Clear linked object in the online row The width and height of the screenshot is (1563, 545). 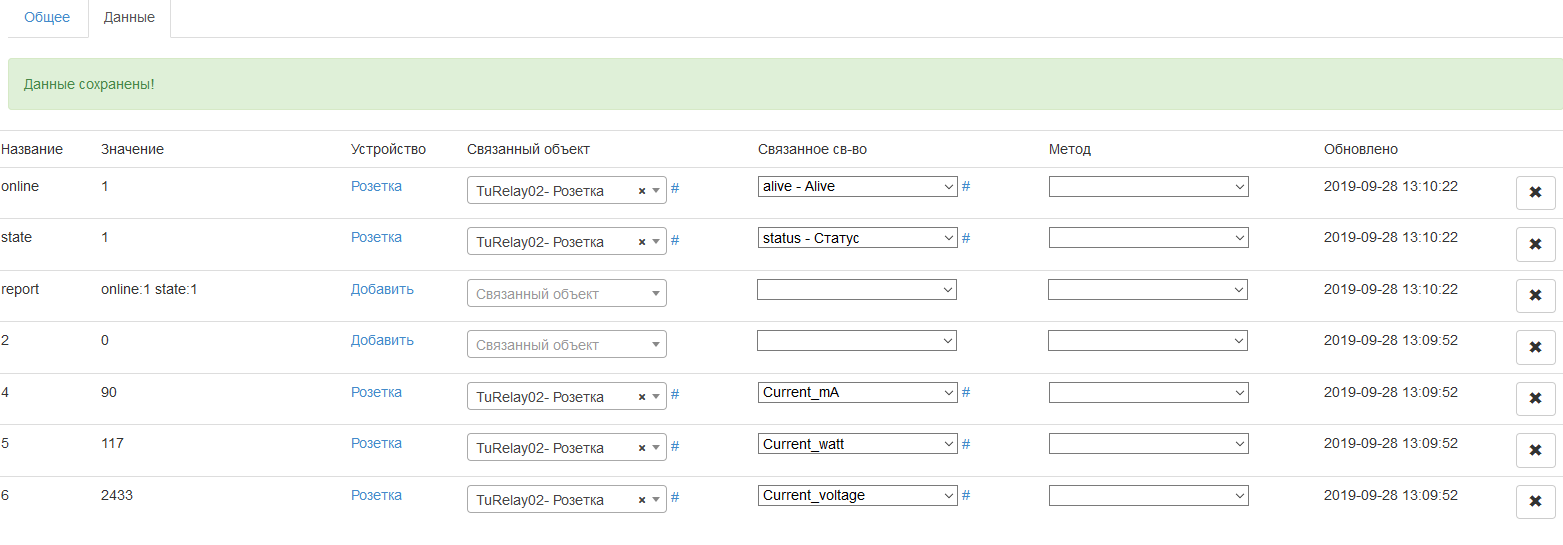[x=642, y=191]
